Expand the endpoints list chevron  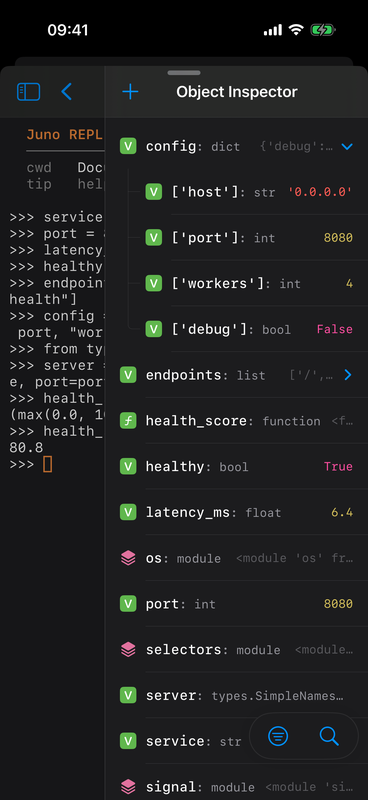click(348, 375)
